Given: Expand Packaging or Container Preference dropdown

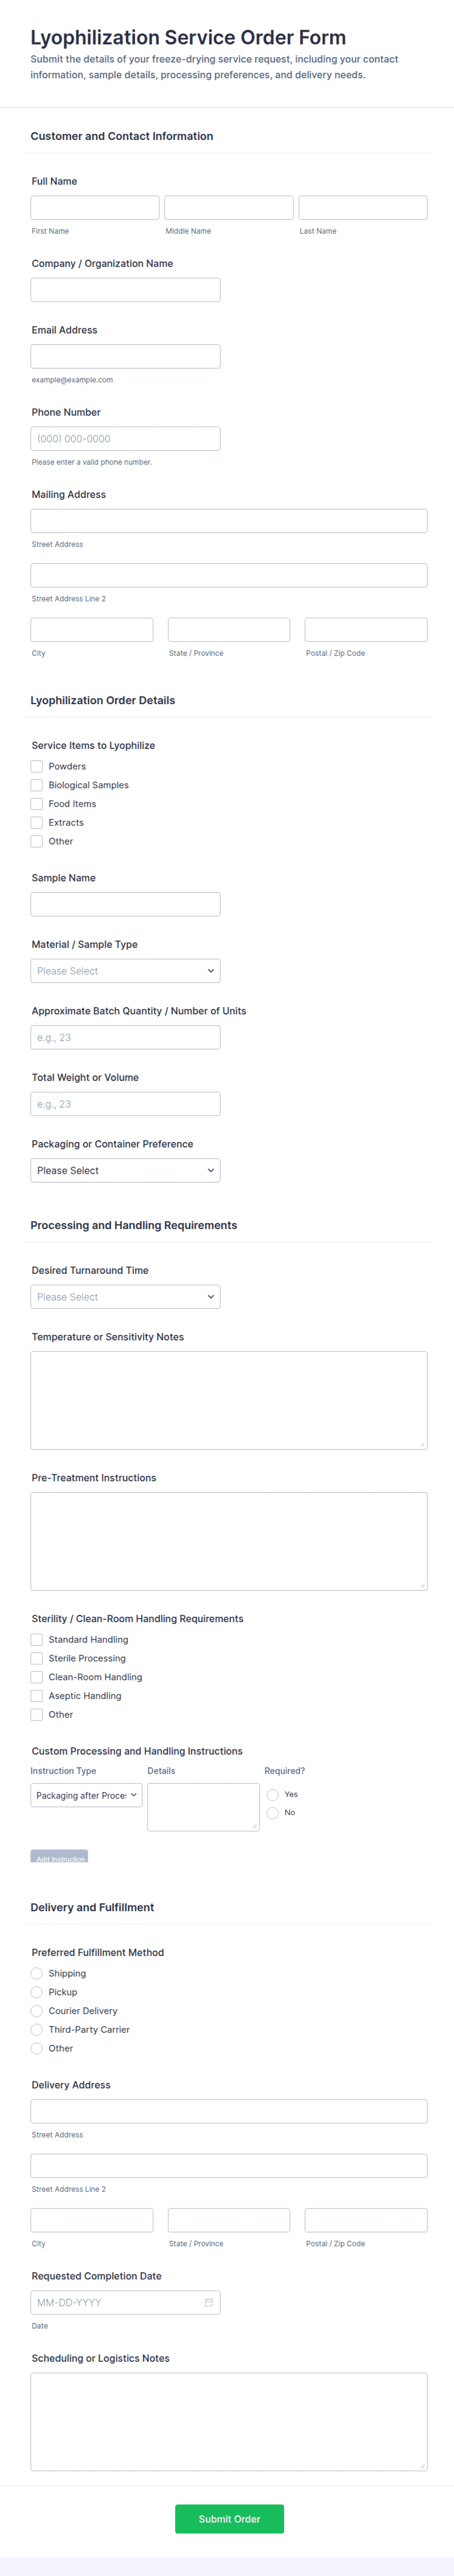Looking at the screenshot, I should point(125,1170).
